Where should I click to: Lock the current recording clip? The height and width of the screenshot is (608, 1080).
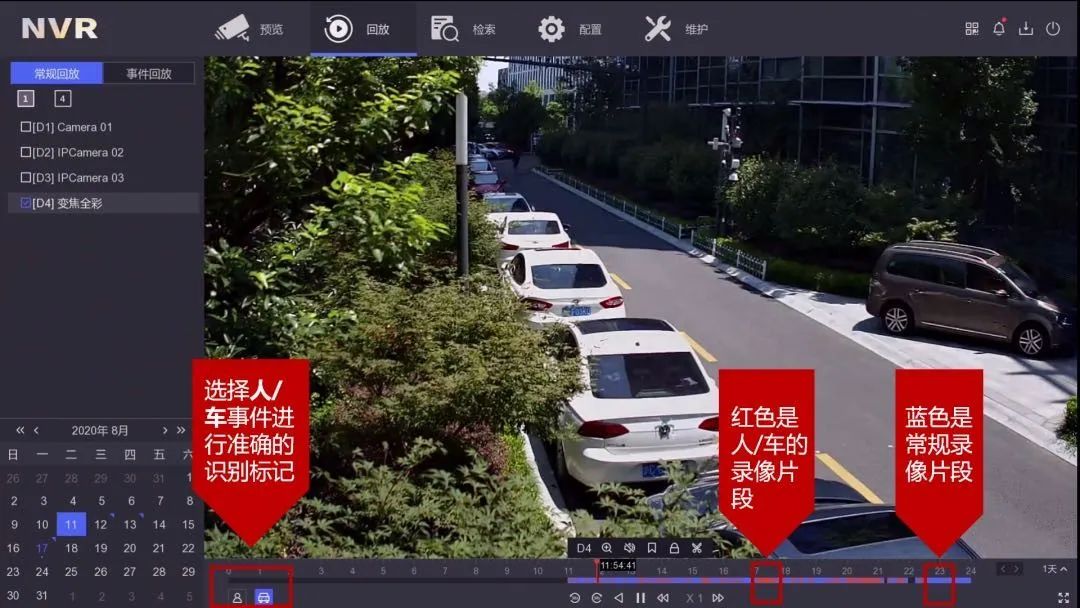pos(674,547)
